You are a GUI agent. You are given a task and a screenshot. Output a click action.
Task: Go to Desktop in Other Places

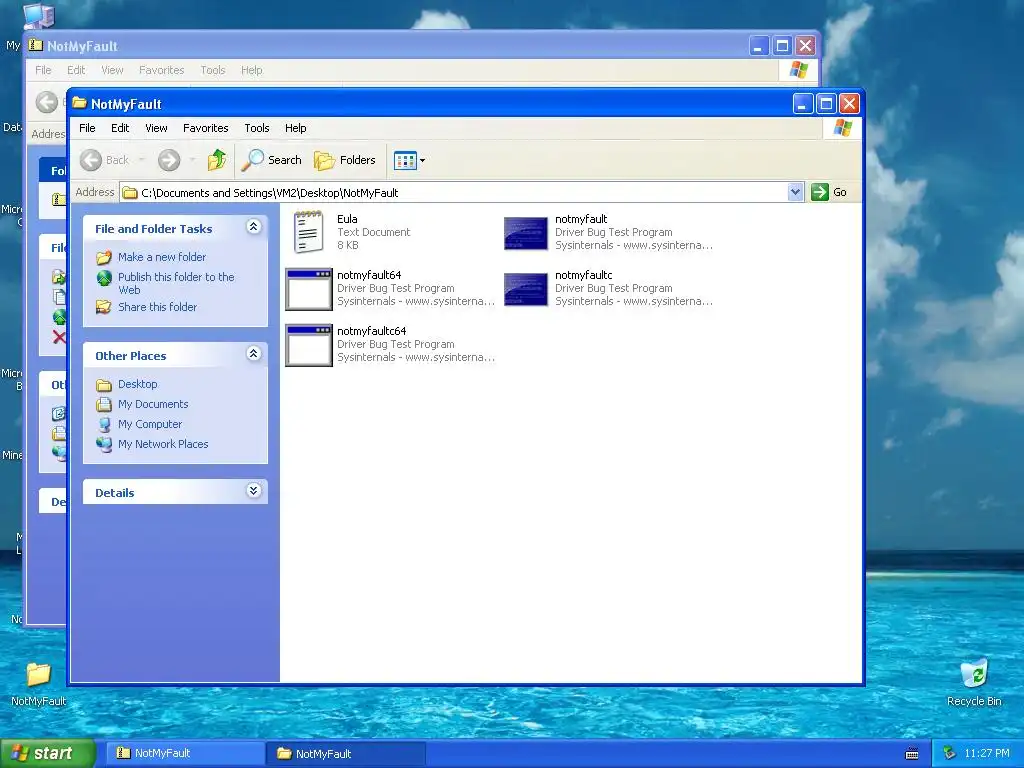pos(137,384)
